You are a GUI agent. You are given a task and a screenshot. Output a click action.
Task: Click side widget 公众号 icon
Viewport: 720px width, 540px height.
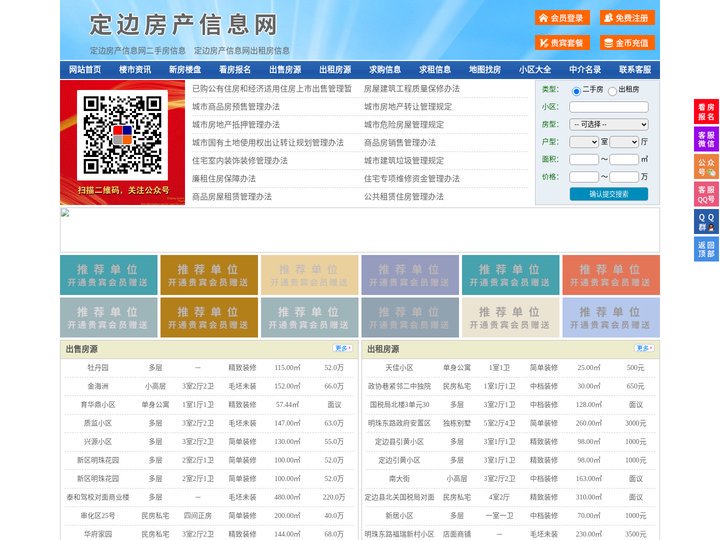coord(706,167)
